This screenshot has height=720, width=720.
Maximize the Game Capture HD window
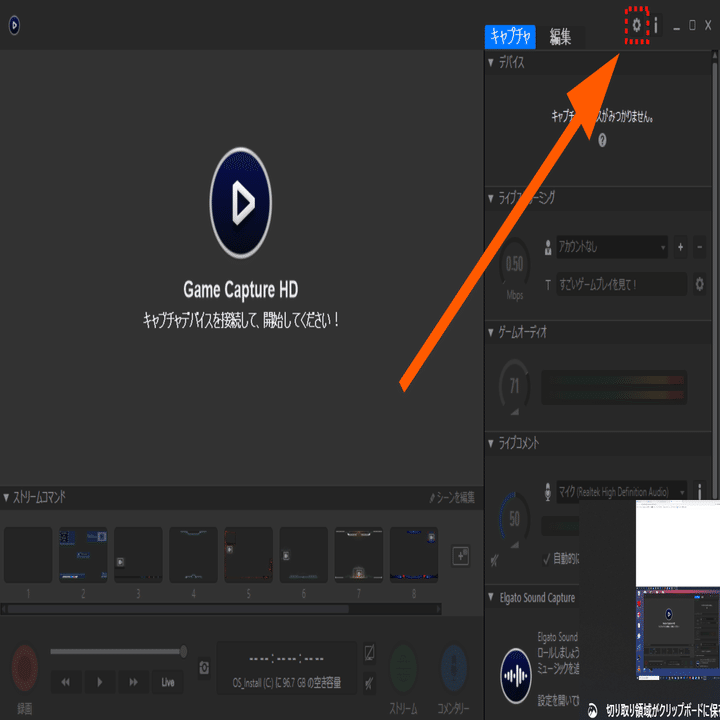pos(692,25)
